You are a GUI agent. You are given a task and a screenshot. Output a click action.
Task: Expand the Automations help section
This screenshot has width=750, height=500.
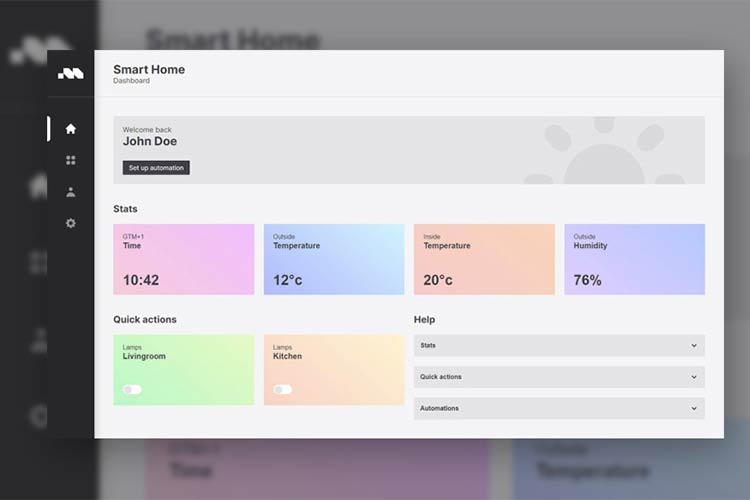(559, 408)
